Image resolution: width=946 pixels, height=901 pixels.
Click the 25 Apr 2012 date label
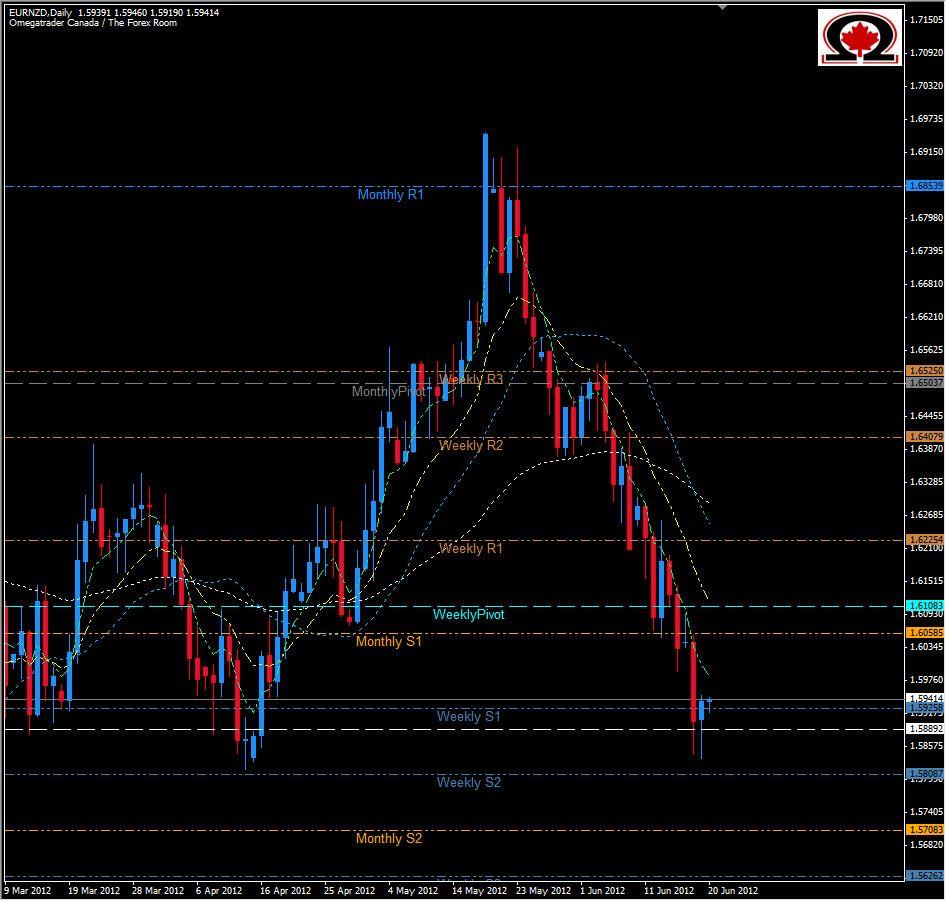coord(349,891)
